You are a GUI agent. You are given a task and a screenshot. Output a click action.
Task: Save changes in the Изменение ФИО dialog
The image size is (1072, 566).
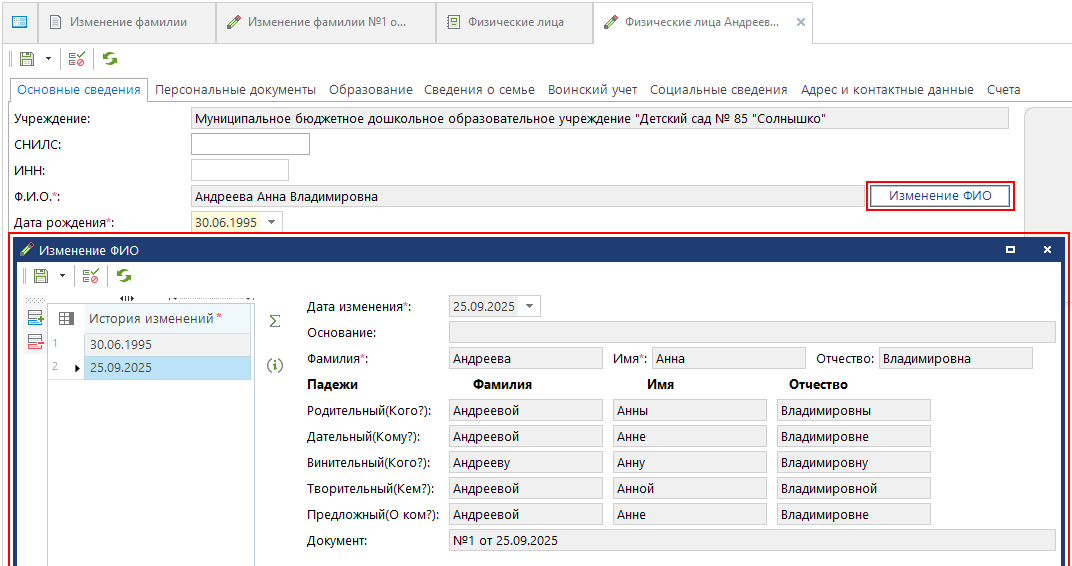tap(41, 275)
